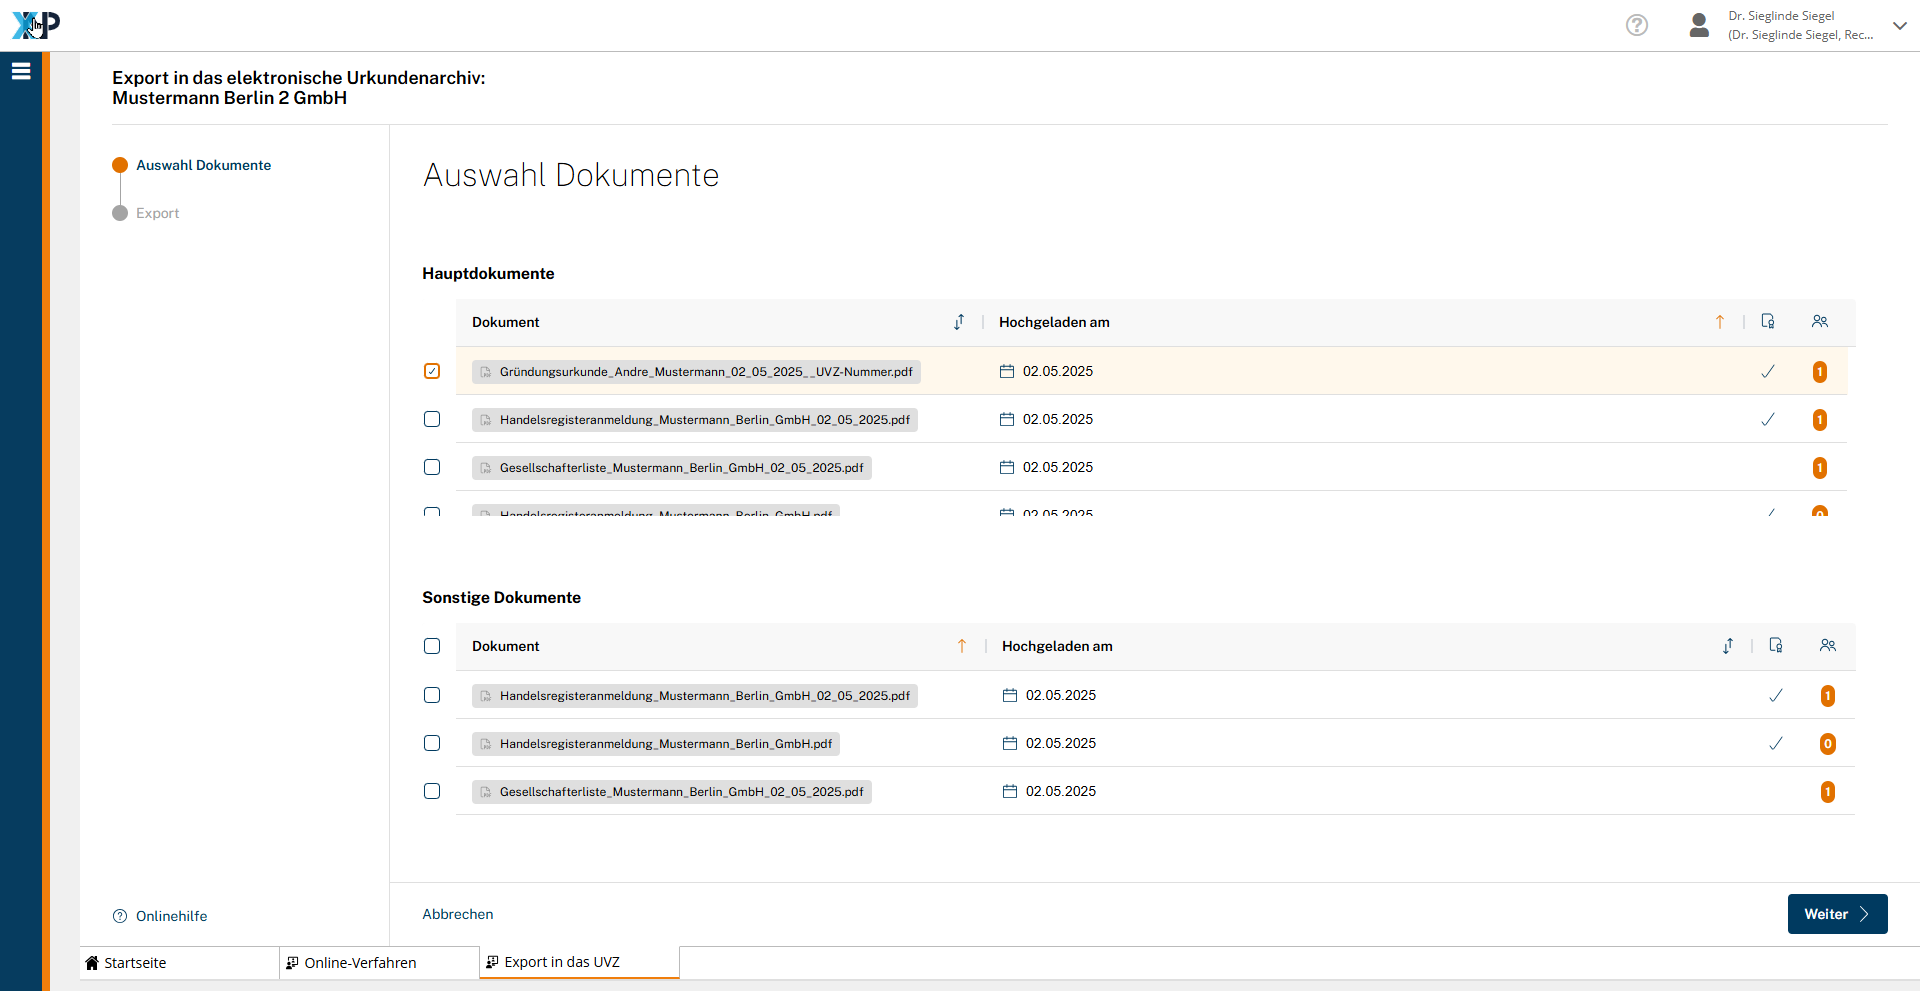Open the Onlinehilfe link
The width and height of the screenshot is (1920, 991).
(171, 916)
